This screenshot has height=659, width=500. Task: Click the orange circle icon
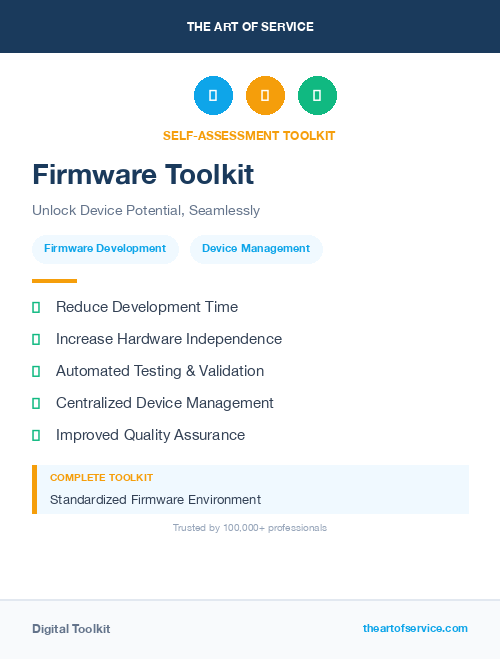click(266, 95)
